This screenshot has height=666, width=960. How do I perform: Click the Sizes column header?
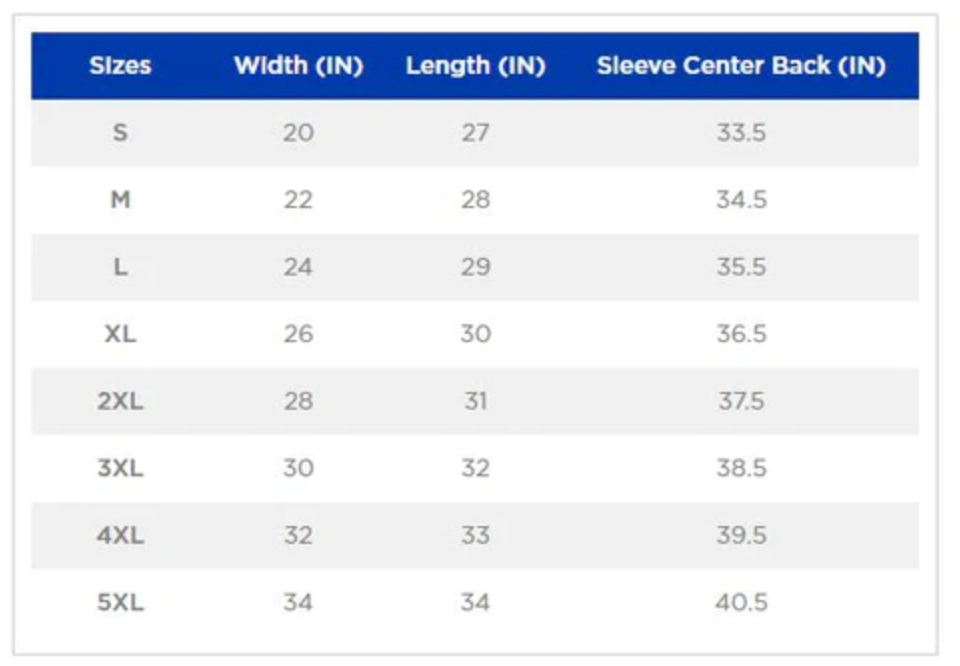(x=120, y=66)
